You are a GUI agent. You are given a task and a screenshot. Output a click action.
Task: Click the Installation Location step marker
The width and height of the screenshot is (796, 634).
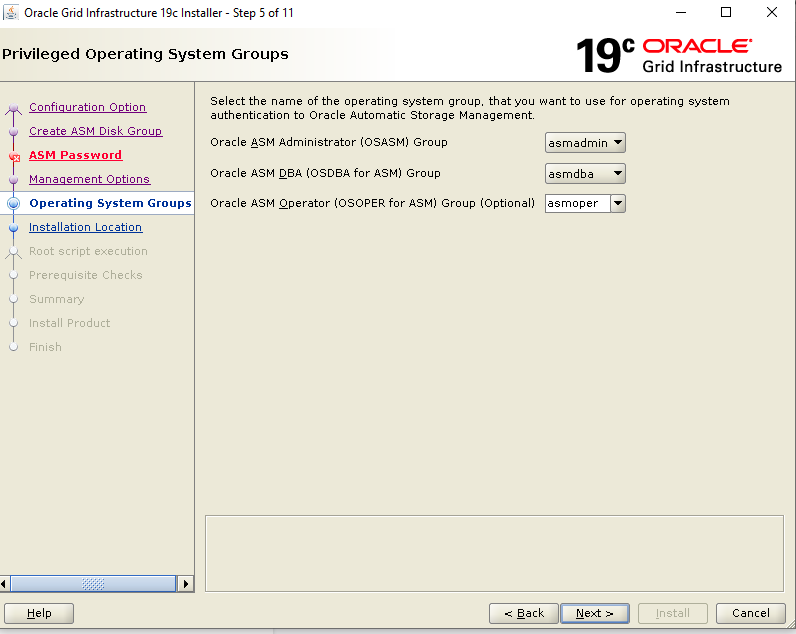click(x=14, y=228)
